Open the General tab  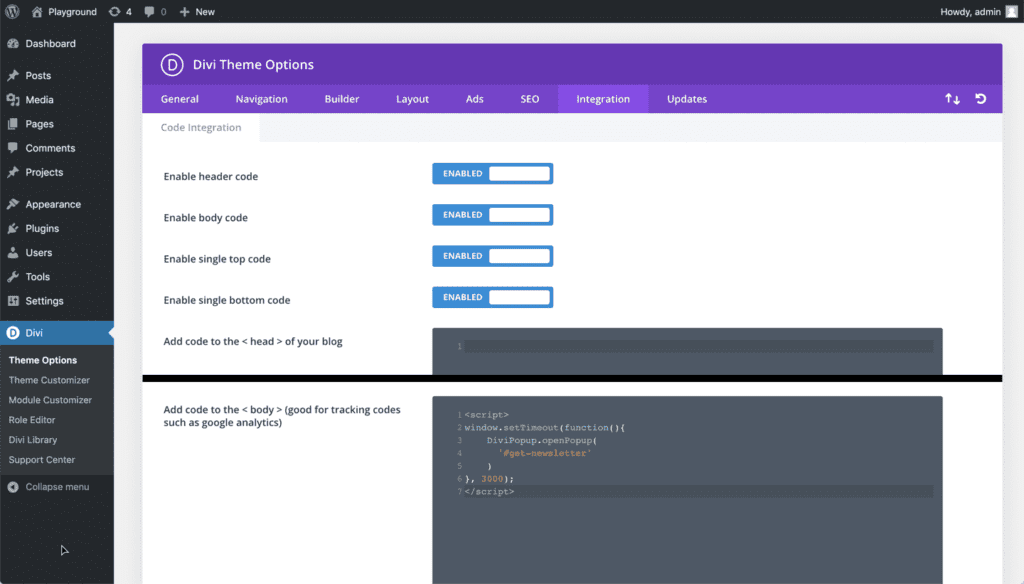coord(180,99)
